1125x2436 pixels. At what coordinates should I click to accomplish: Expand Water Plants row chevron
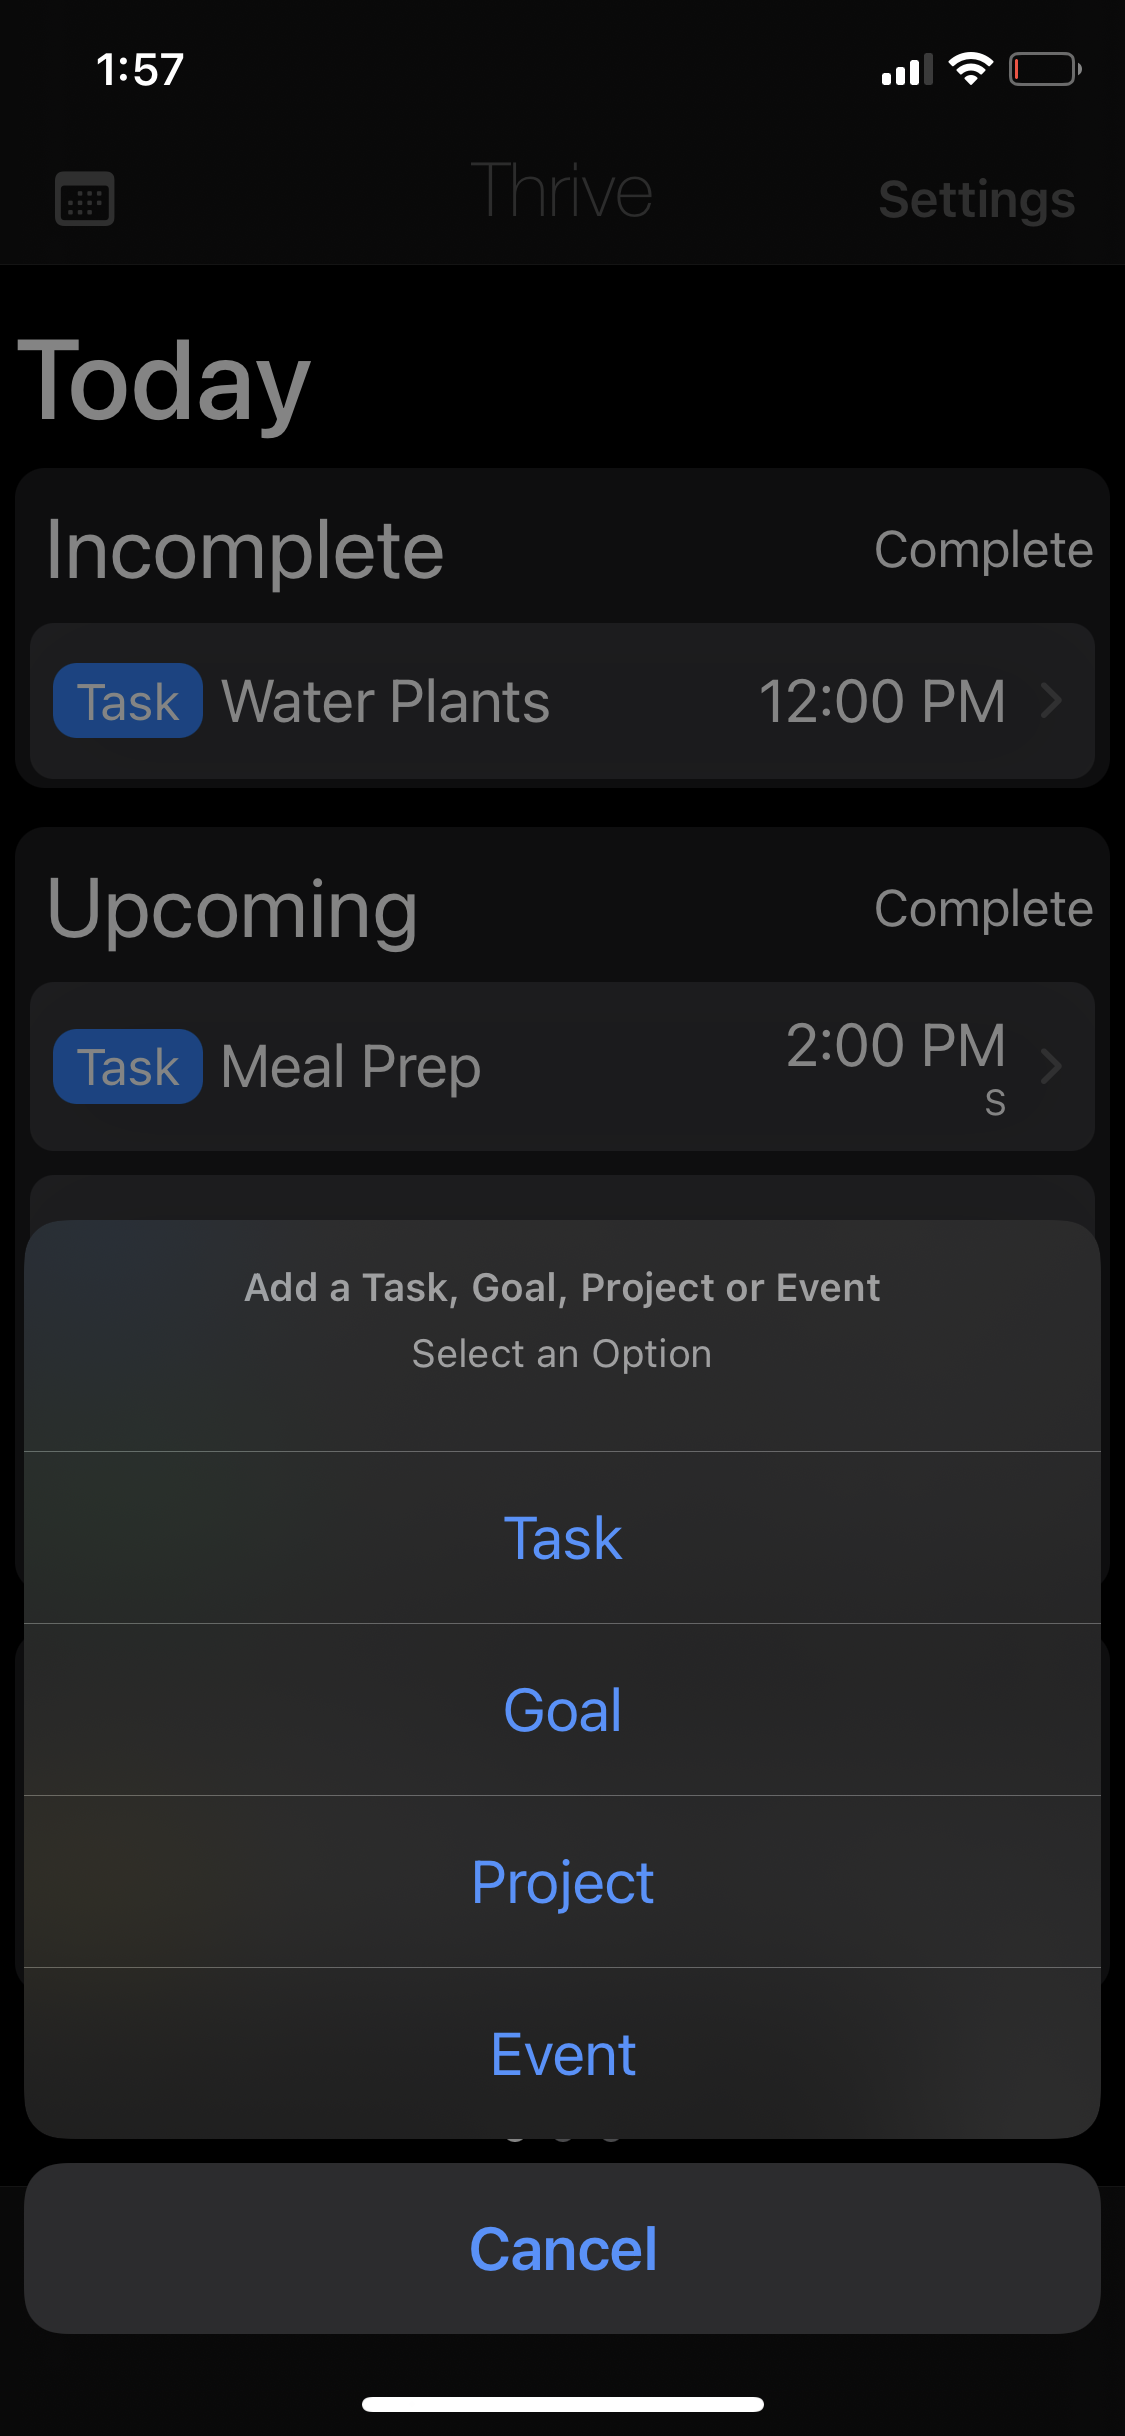point(1051,700)
